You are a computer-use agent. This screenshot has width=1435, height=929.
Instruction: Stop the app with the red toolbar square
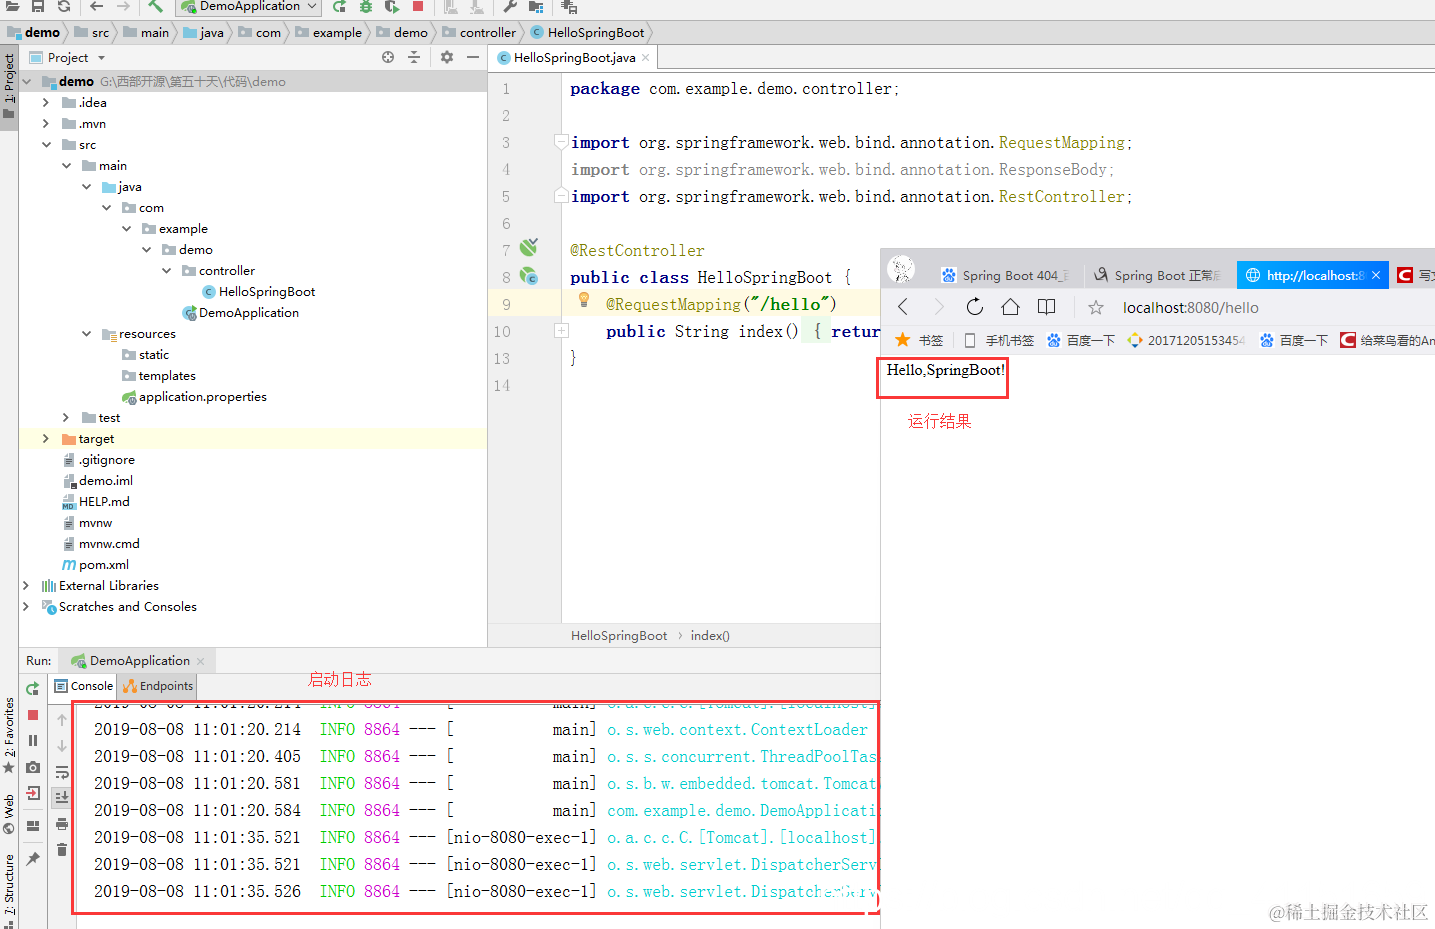point(418,6)
